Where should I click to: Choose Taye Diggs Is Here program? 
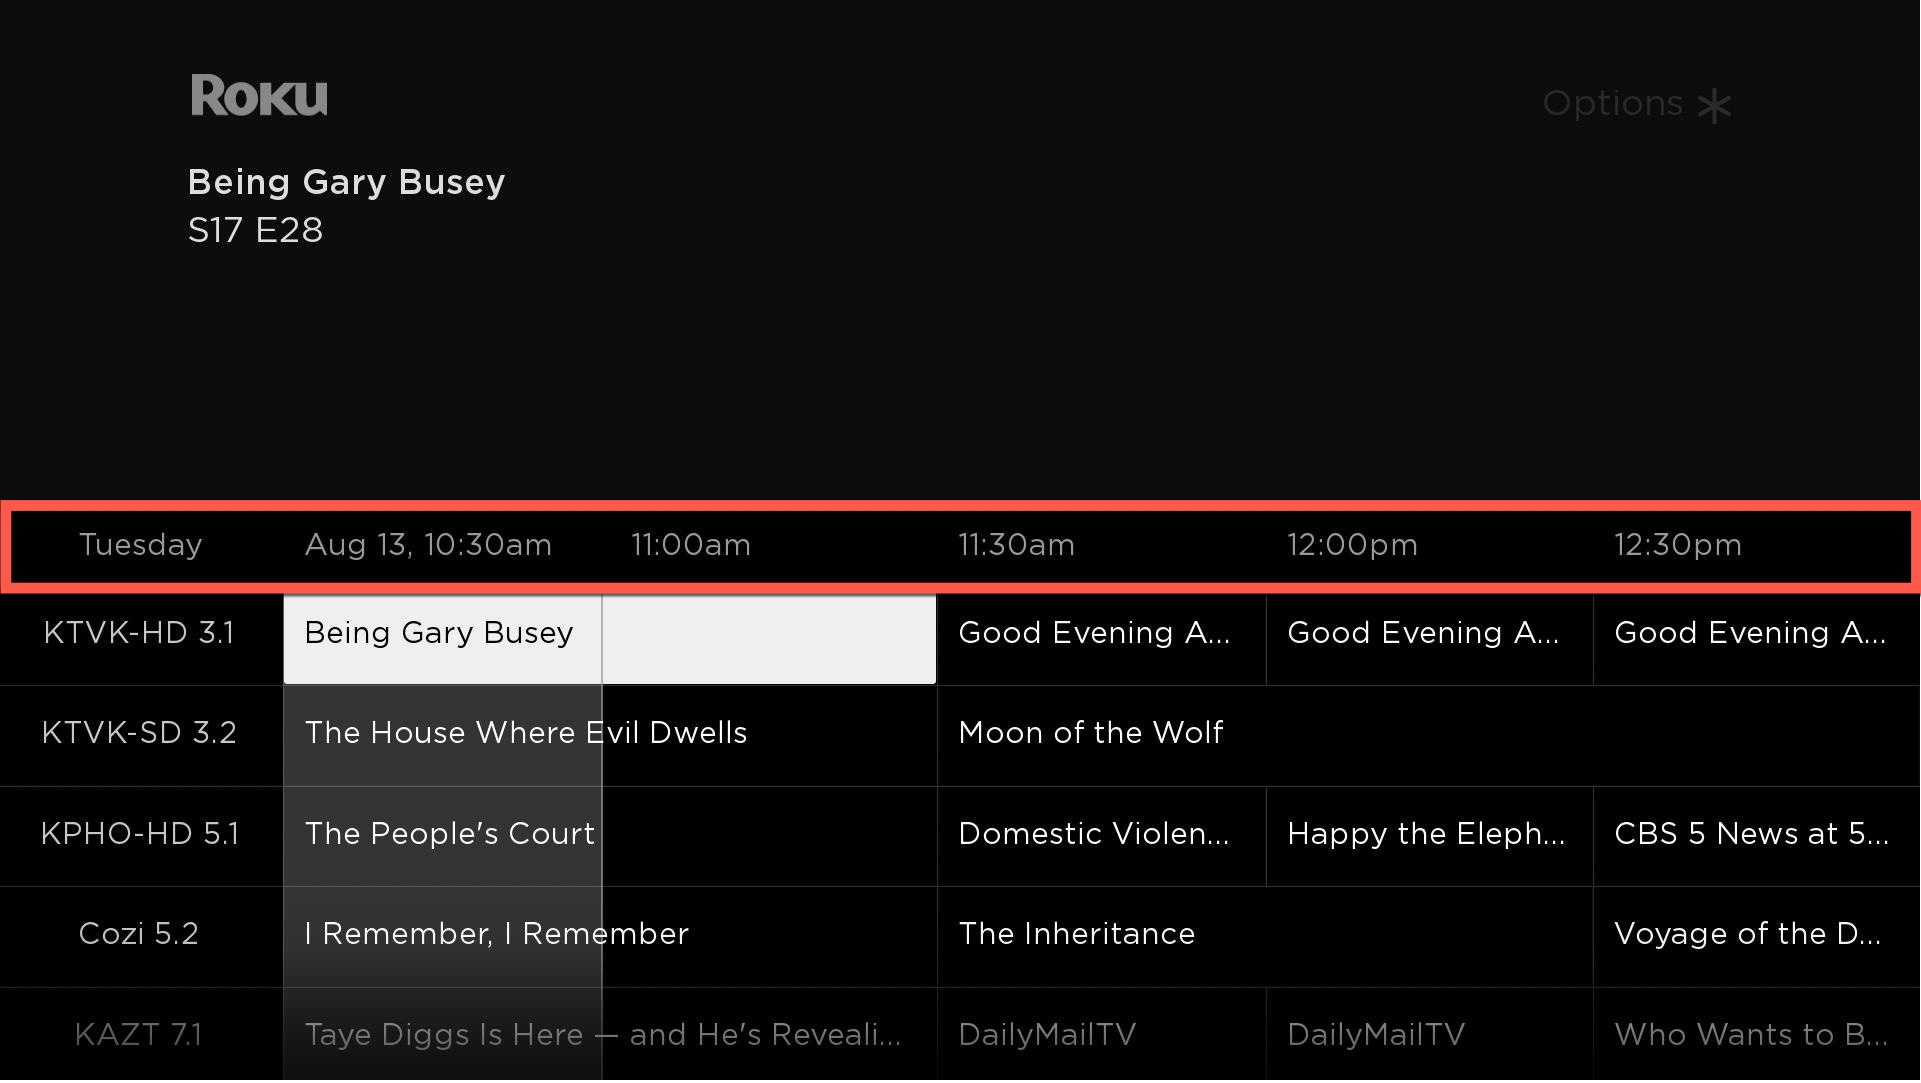[610, 1036]
